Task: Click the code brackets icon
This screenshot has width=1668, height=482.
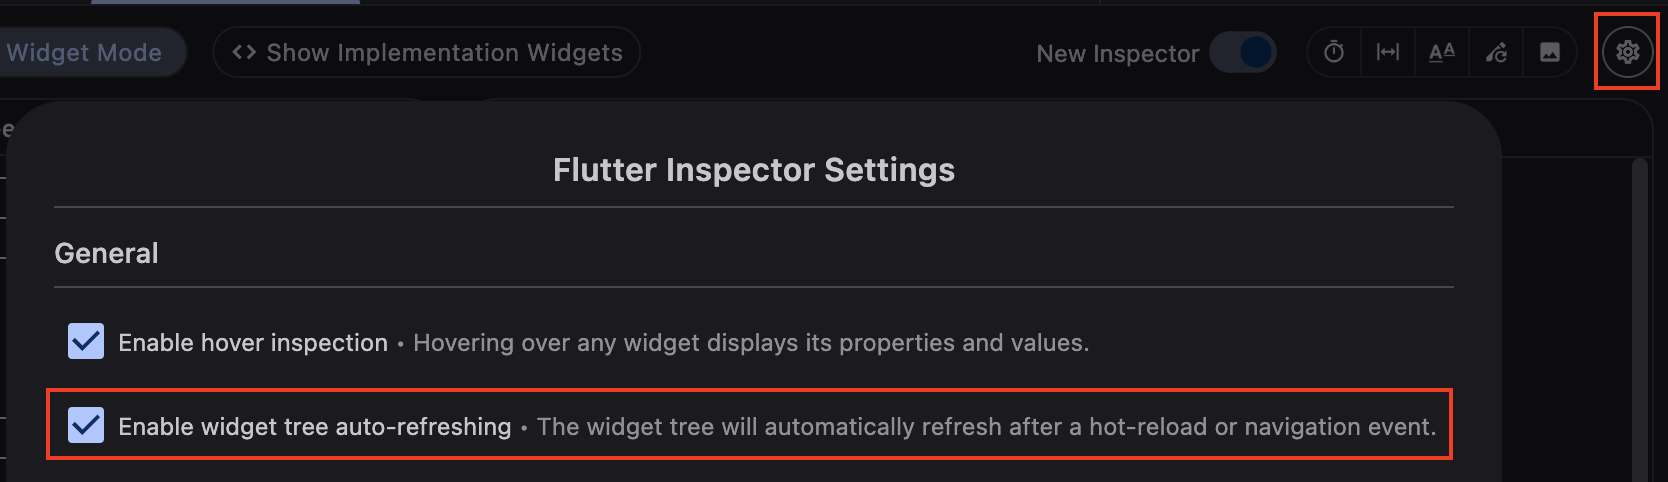Action: pyautogui.click(x=244, y=52)
